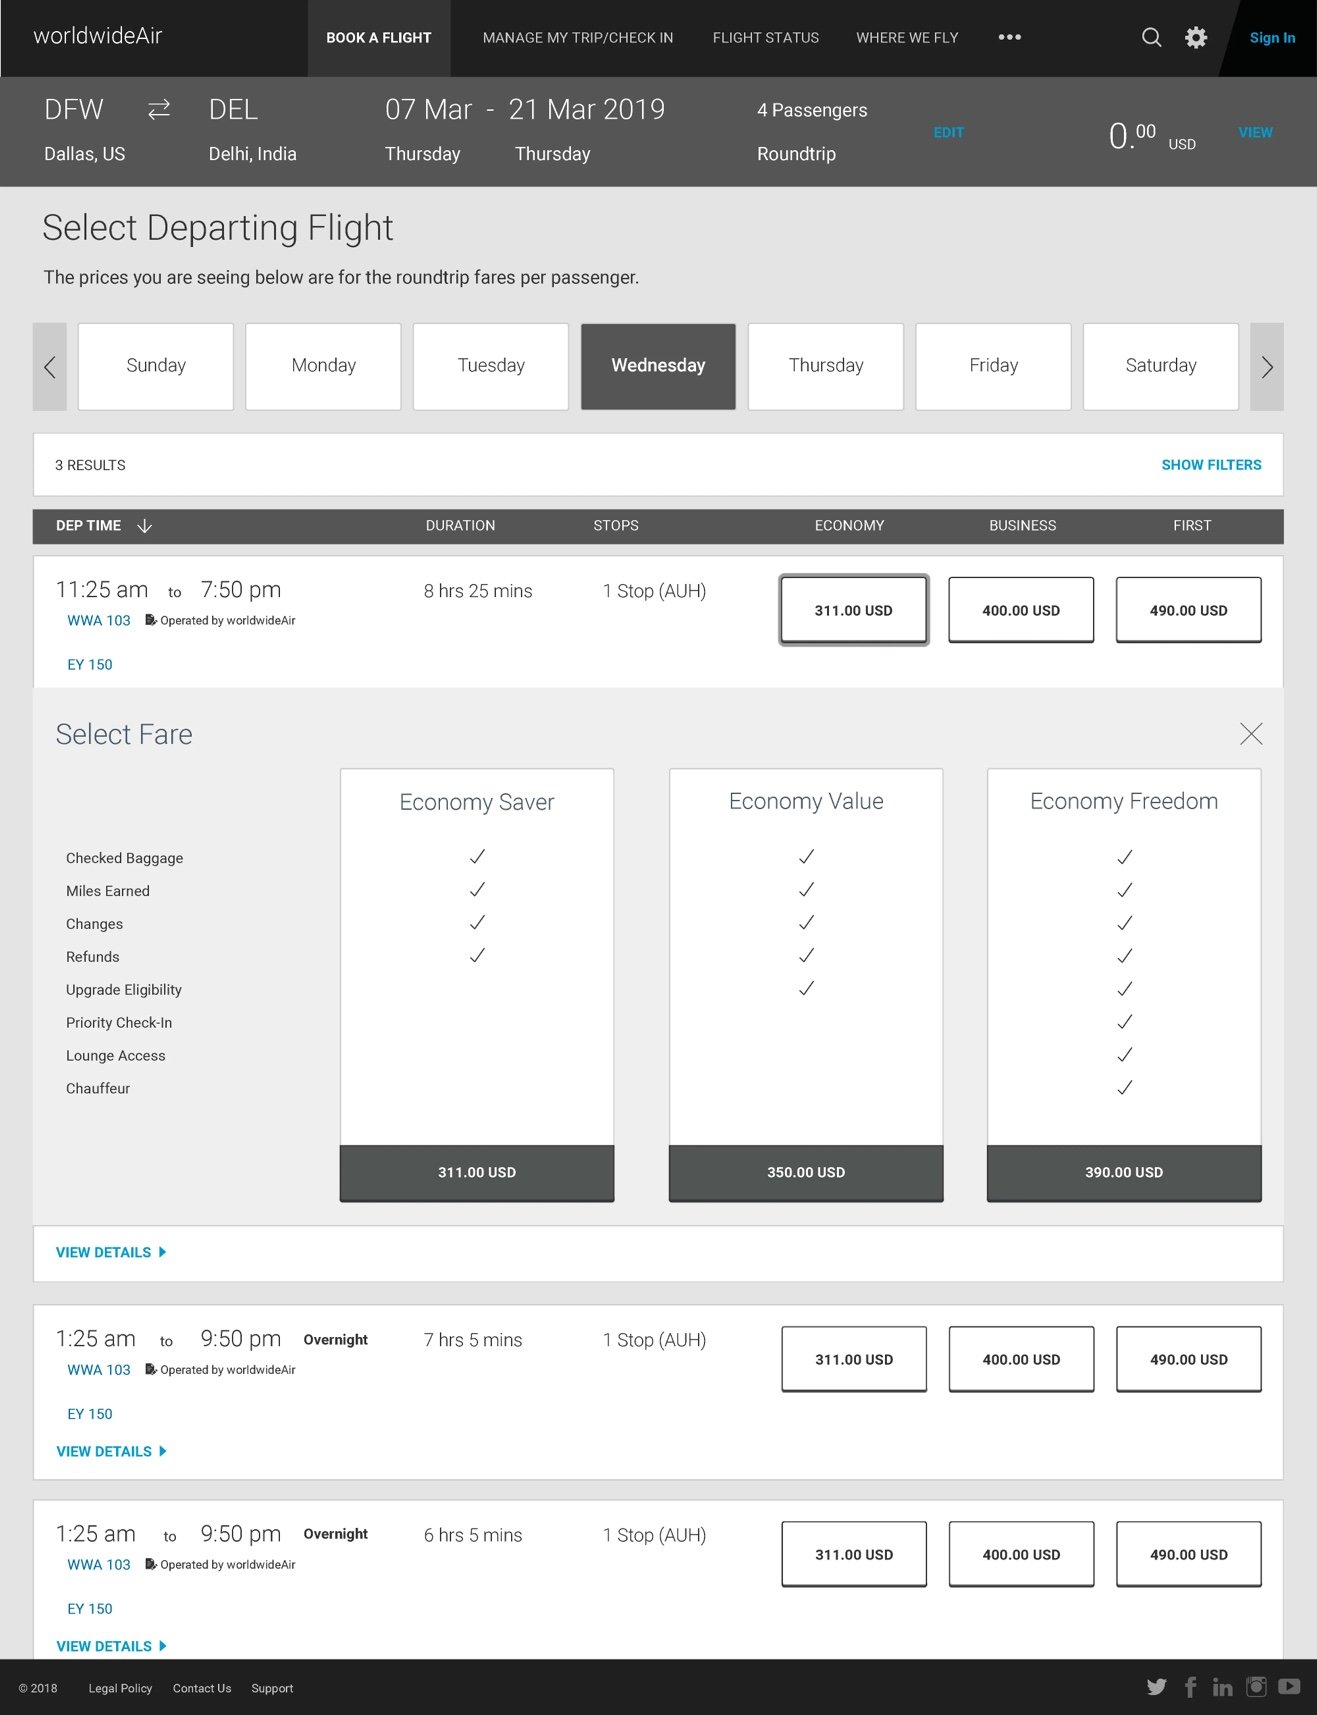Screen dimensions: 1317x1715
Task: Choose Economy Value fare 350.00 USD
Action: point(805,1172)
